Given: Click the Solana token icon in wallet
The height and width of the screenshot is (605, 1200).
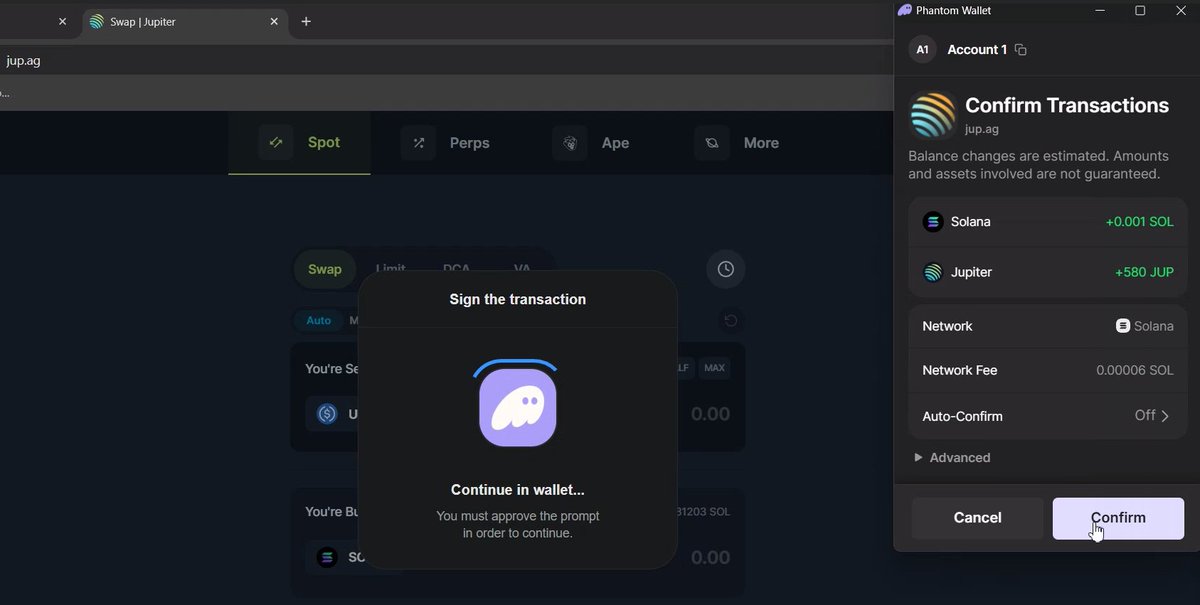Looking at the screenshot, I should coord(933,222).
